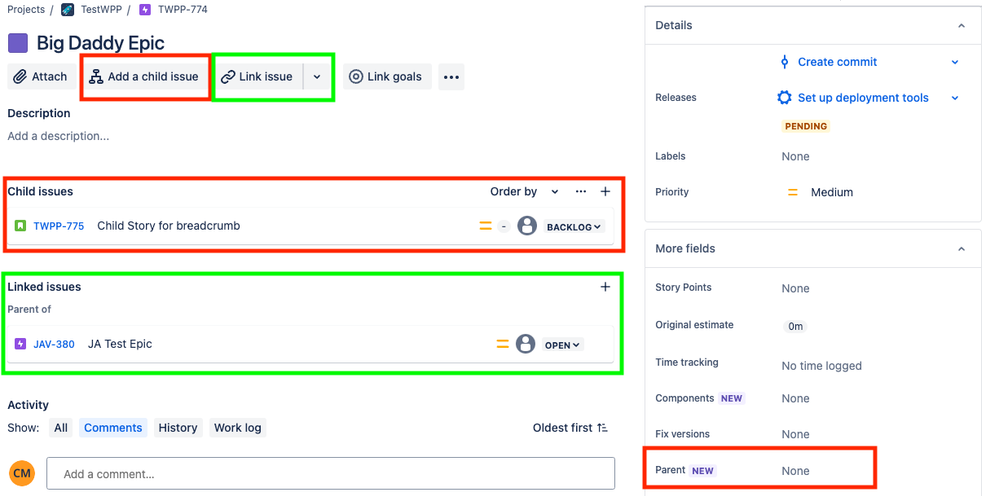Click JA Test Epic summary text

pos(120,344)
